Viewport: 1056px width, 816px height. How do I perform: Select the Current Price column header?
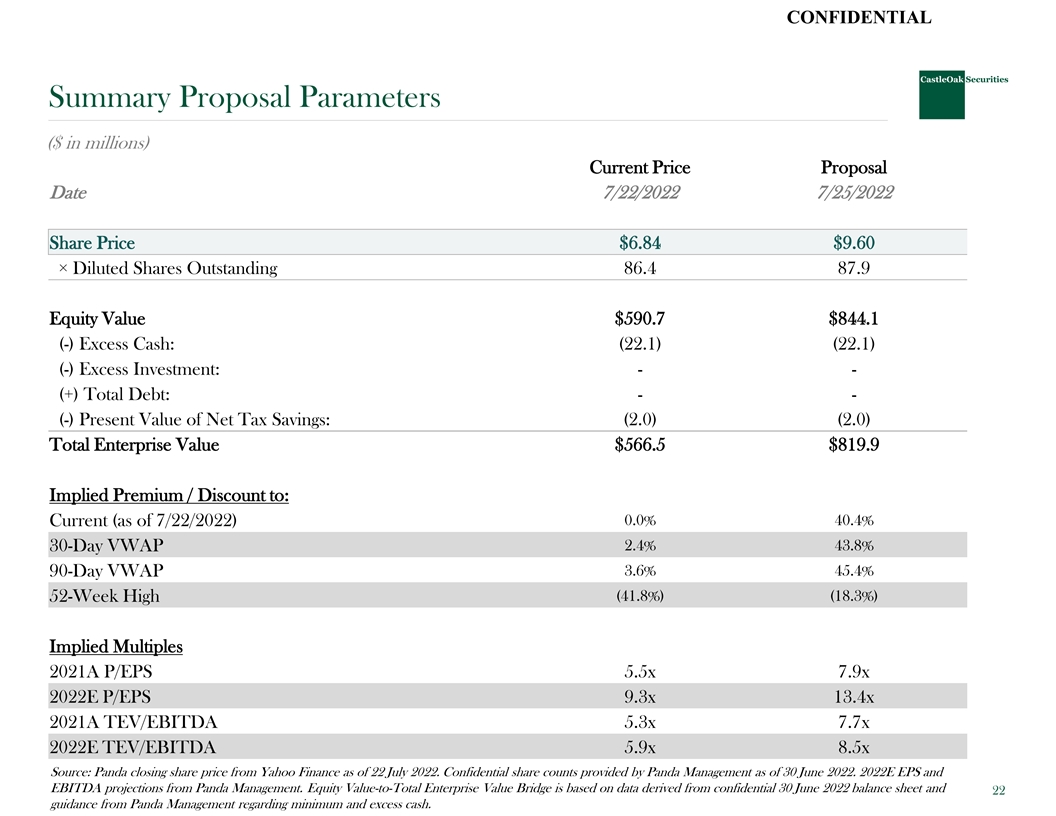point(639,167)
